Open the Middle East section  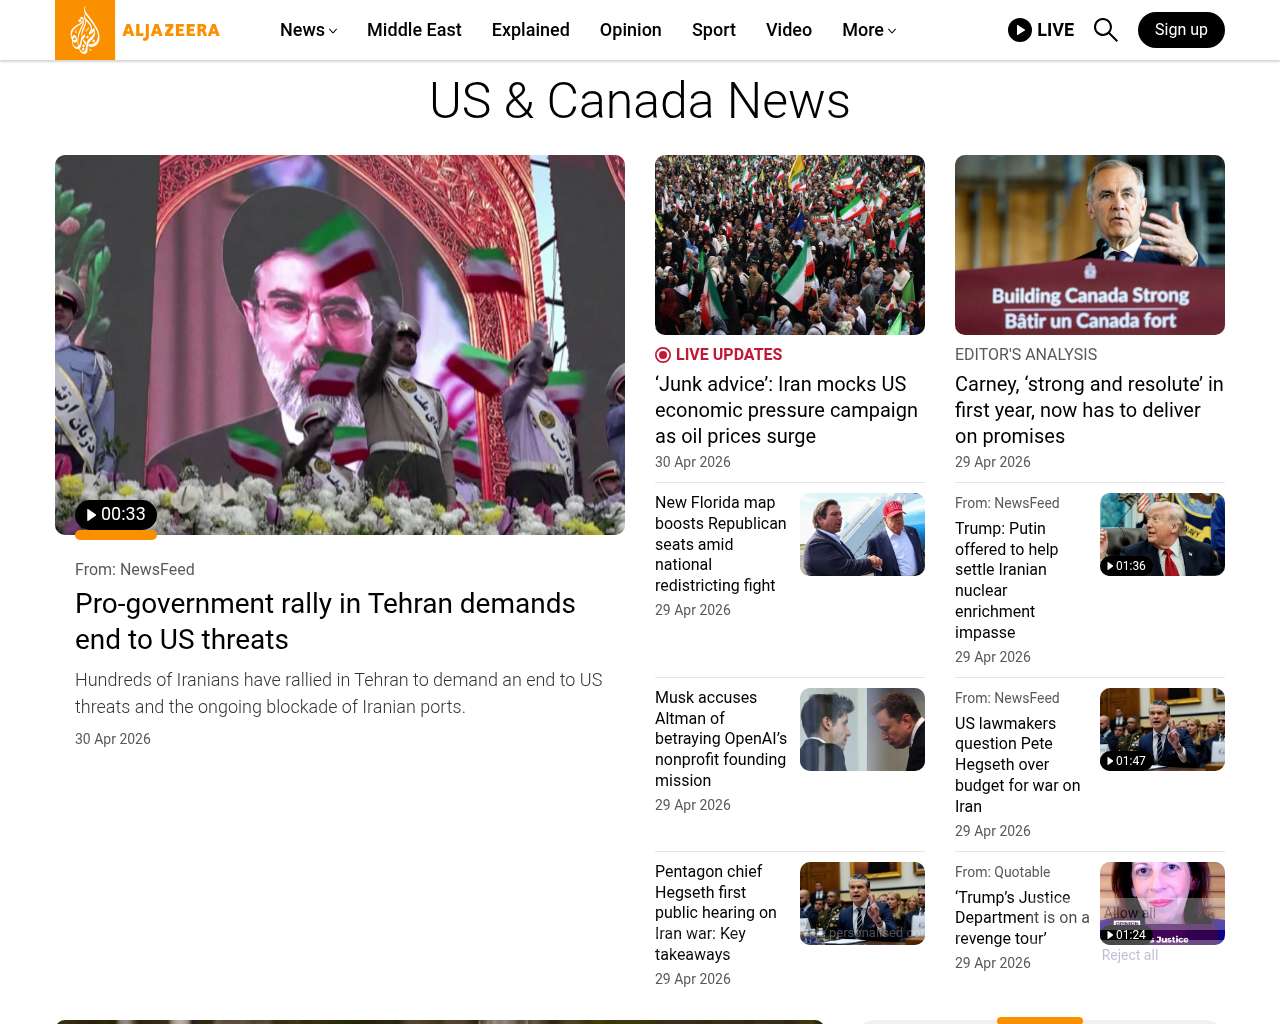tap(414, 30)
